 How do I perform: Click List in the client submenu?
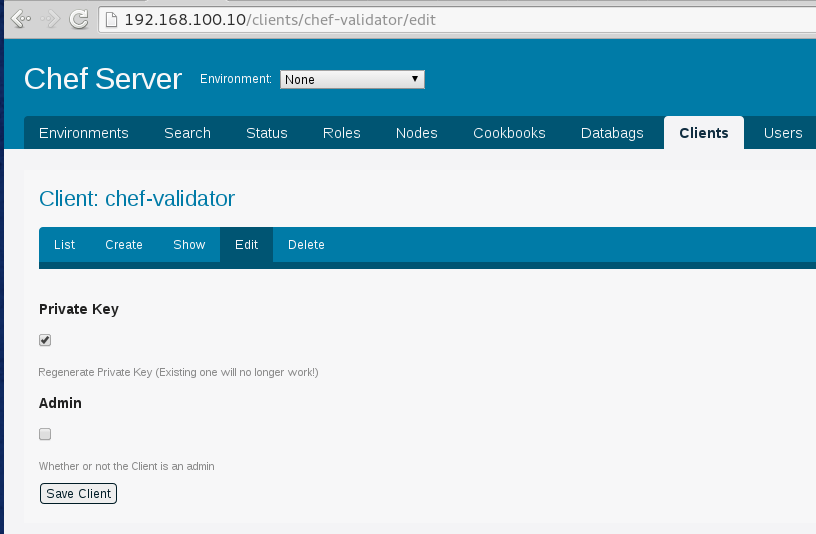(x=65, y=245)
